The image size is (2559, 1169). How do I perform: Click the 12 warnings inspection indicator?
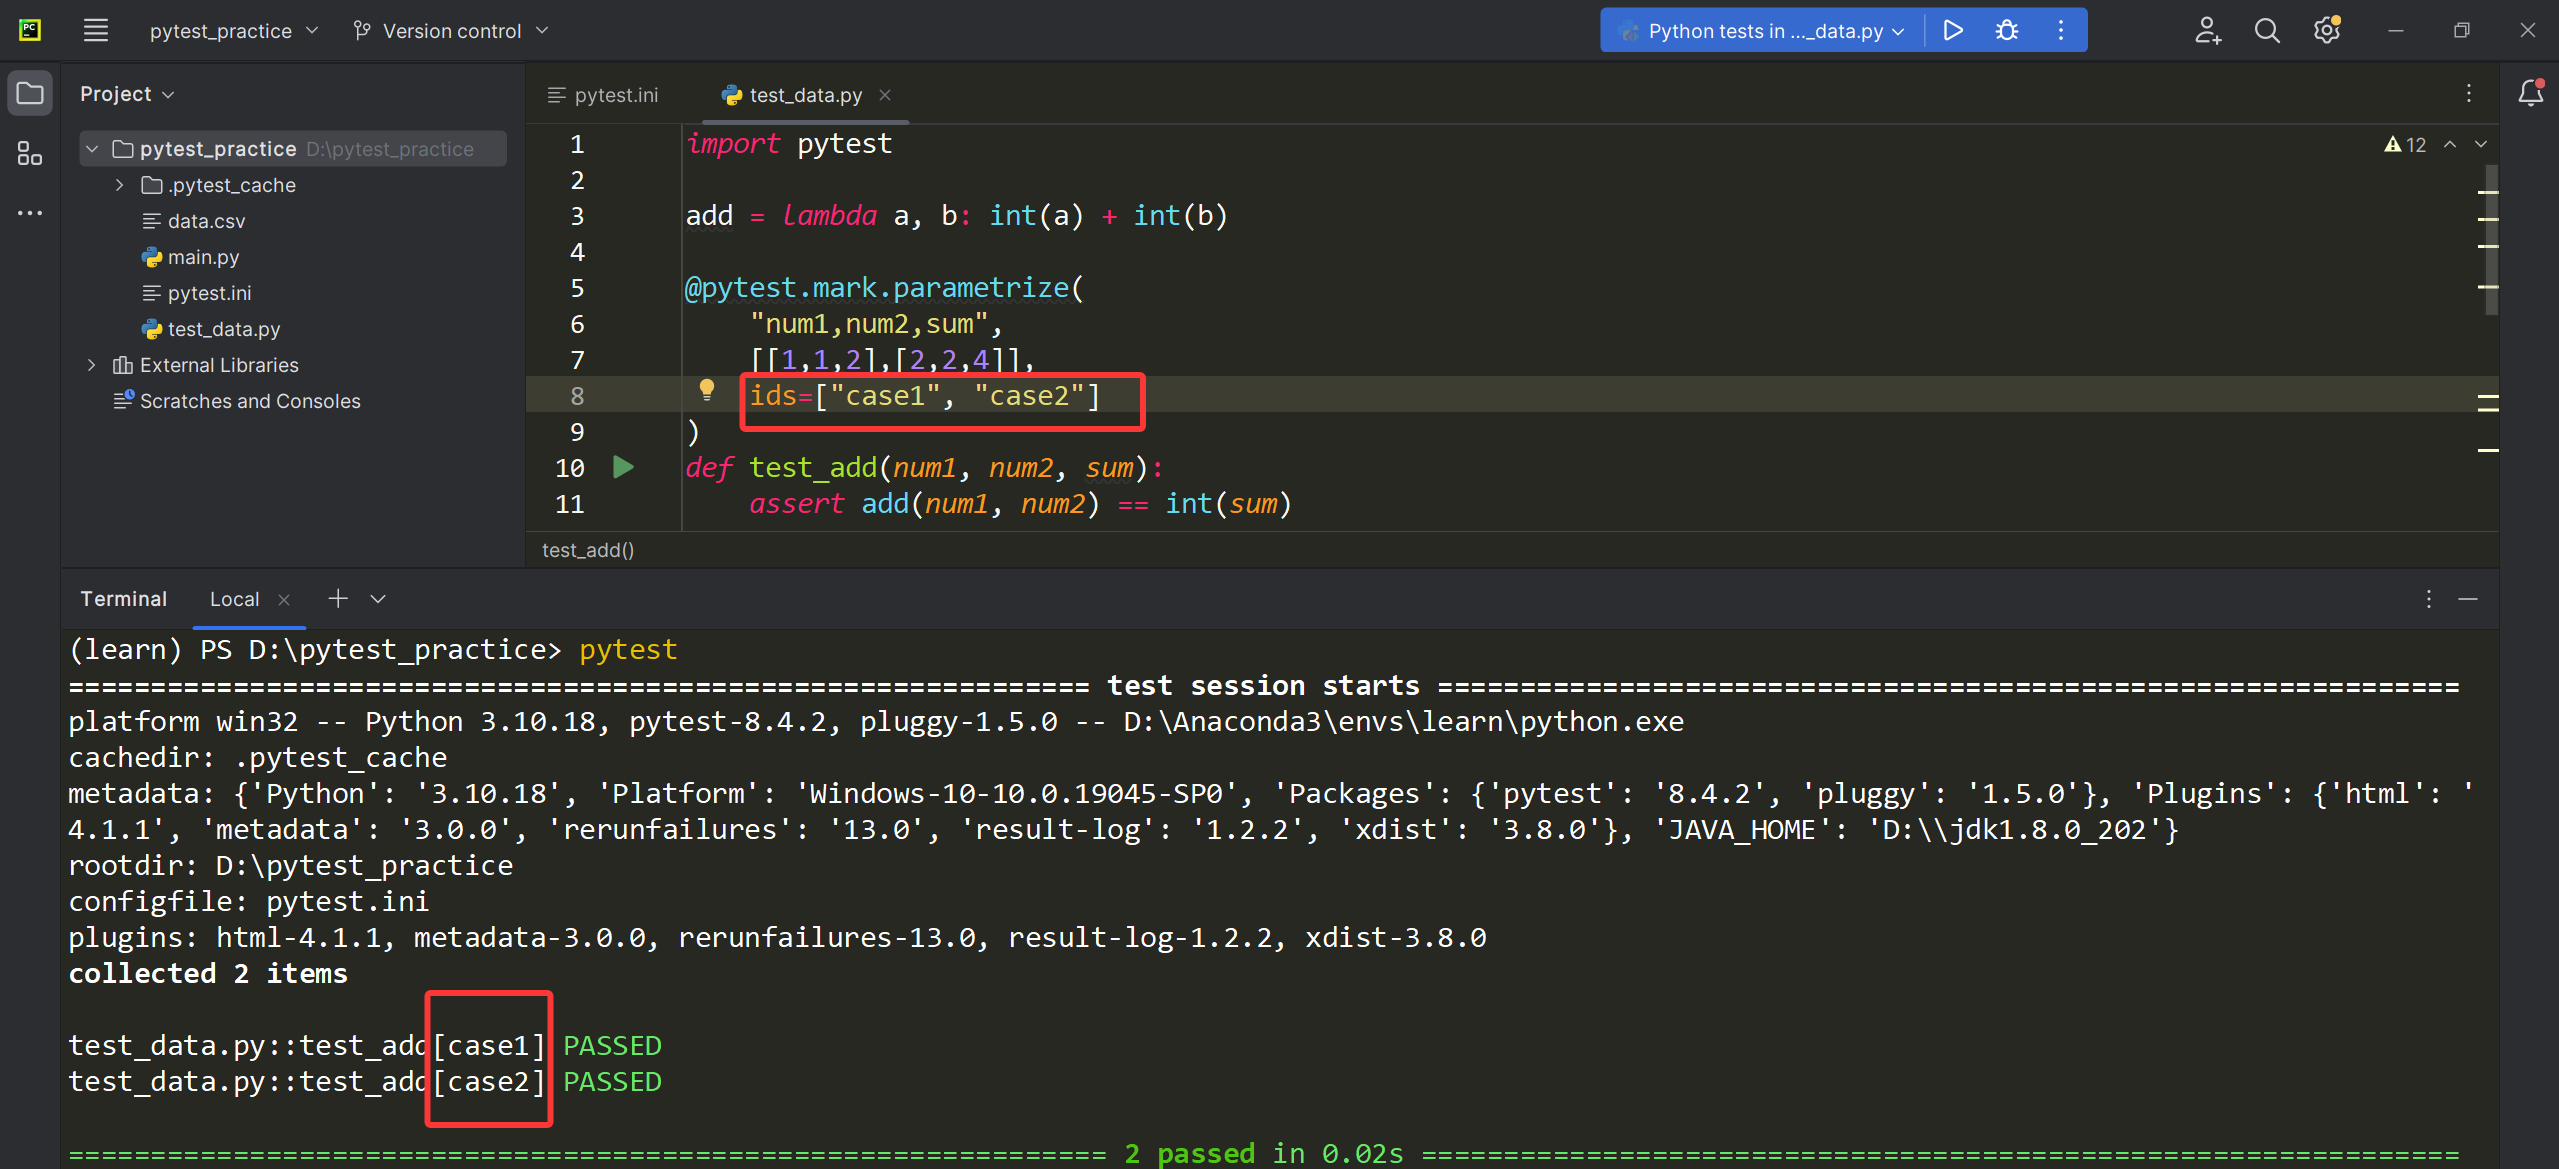tap(2406, 145)
